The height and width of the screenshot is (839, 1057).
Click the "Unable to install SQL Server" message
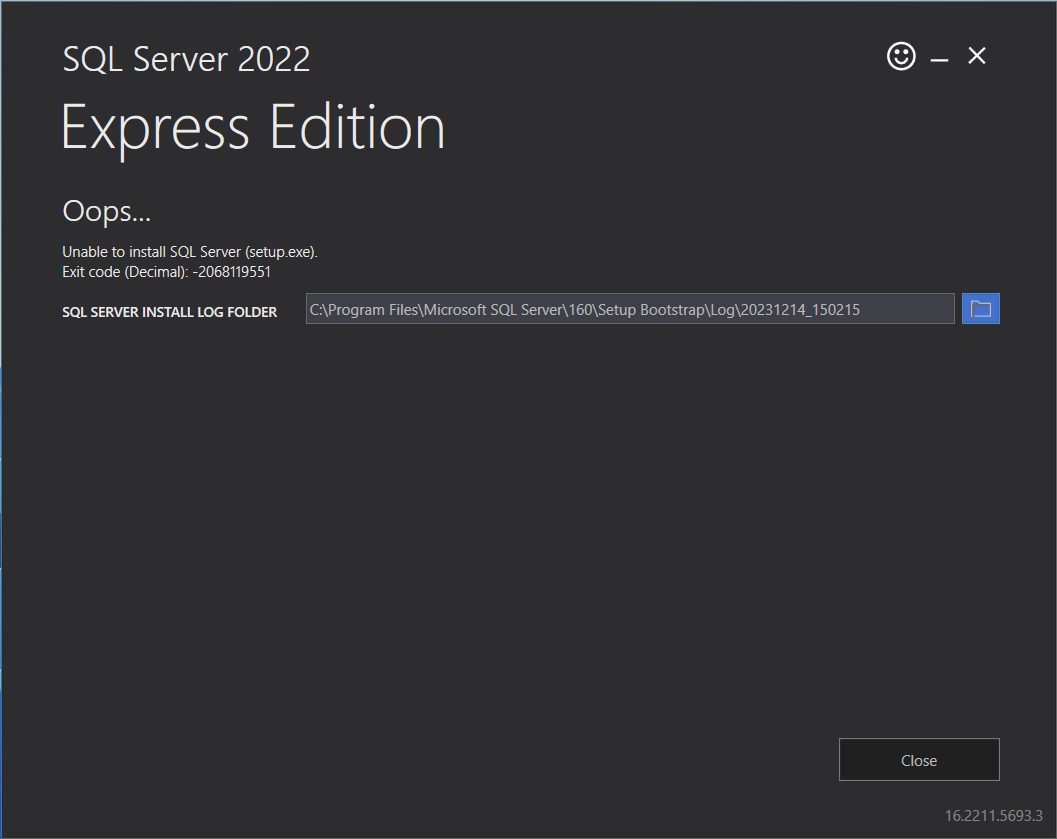152,252
